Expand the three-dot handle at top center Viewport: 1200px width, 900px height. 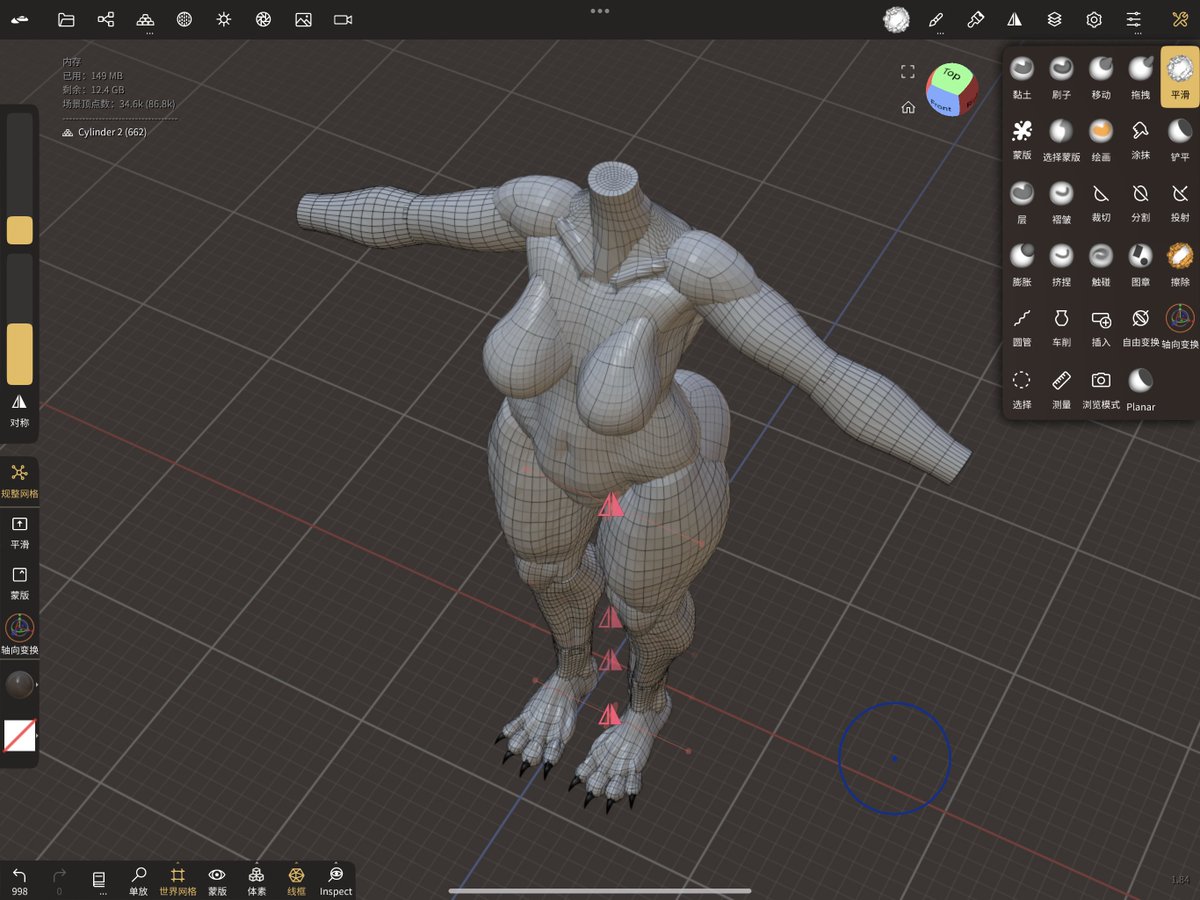tap(600, 10)
